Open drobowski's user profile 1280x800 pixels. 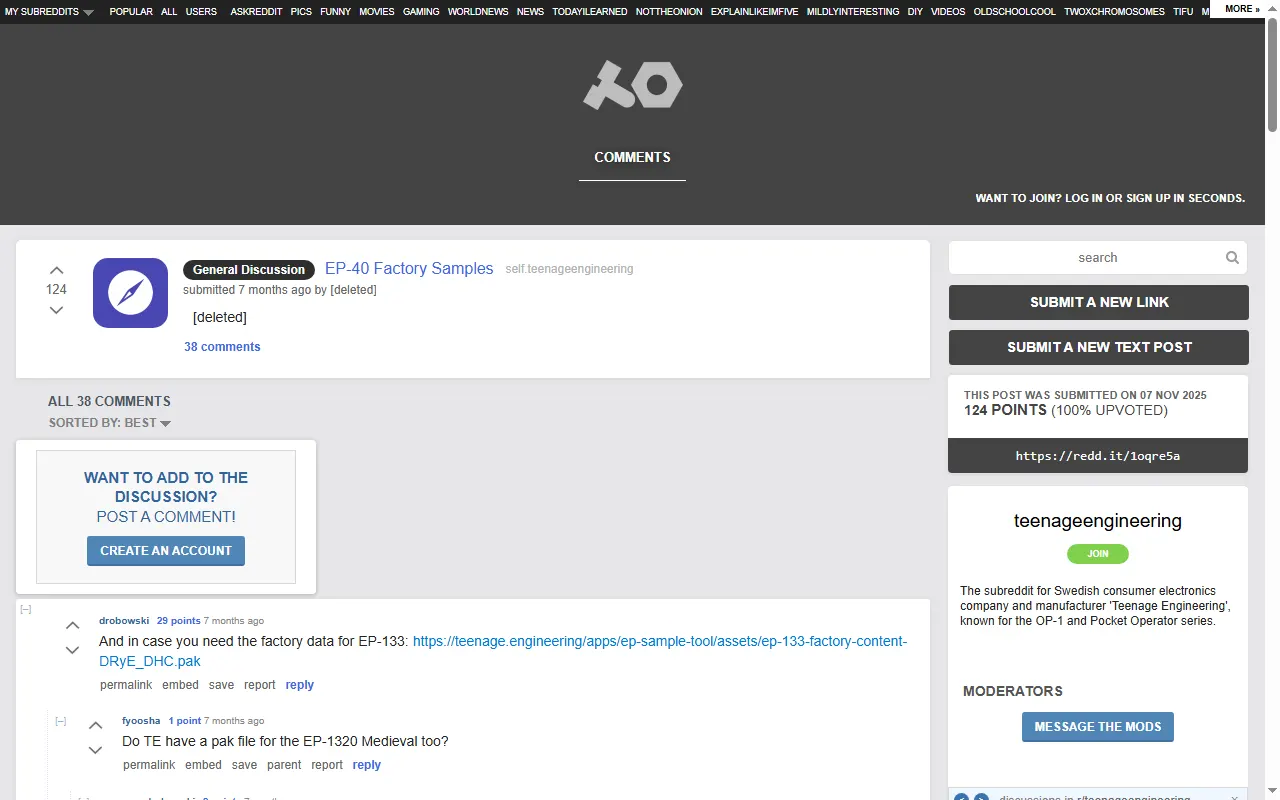124,621
